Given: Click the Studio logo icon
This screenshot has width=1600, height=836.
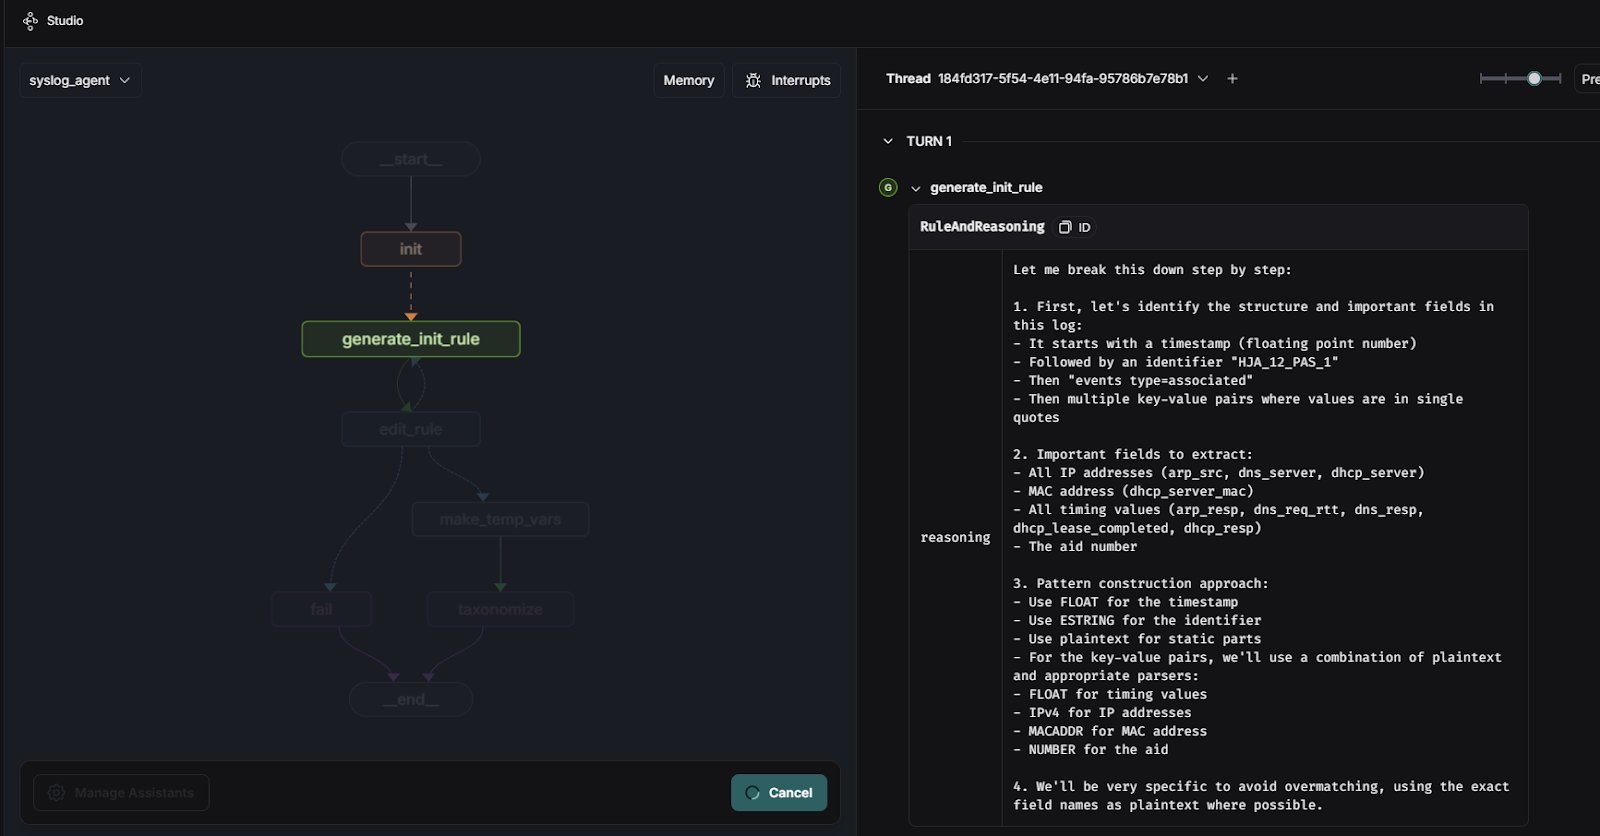Looking at the screenshot, I should pyautogui.click(x=30, y=21).
